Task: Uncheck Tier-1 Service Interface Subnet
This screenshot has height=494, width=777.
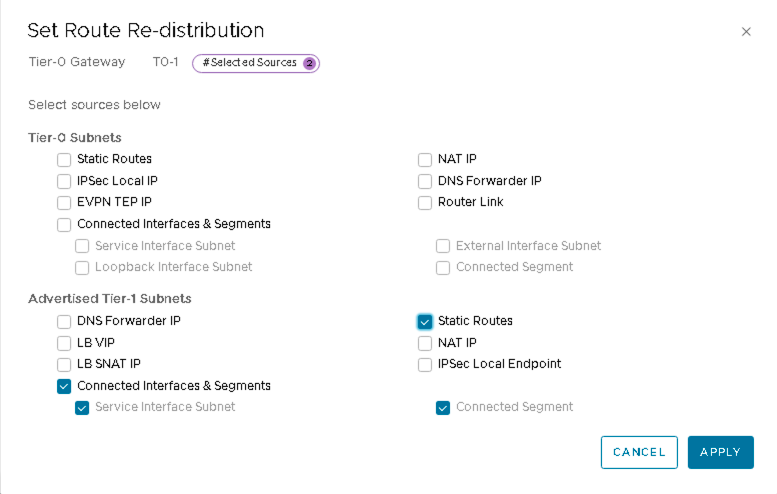Action: pyautogui.click(x=82, y=407)
